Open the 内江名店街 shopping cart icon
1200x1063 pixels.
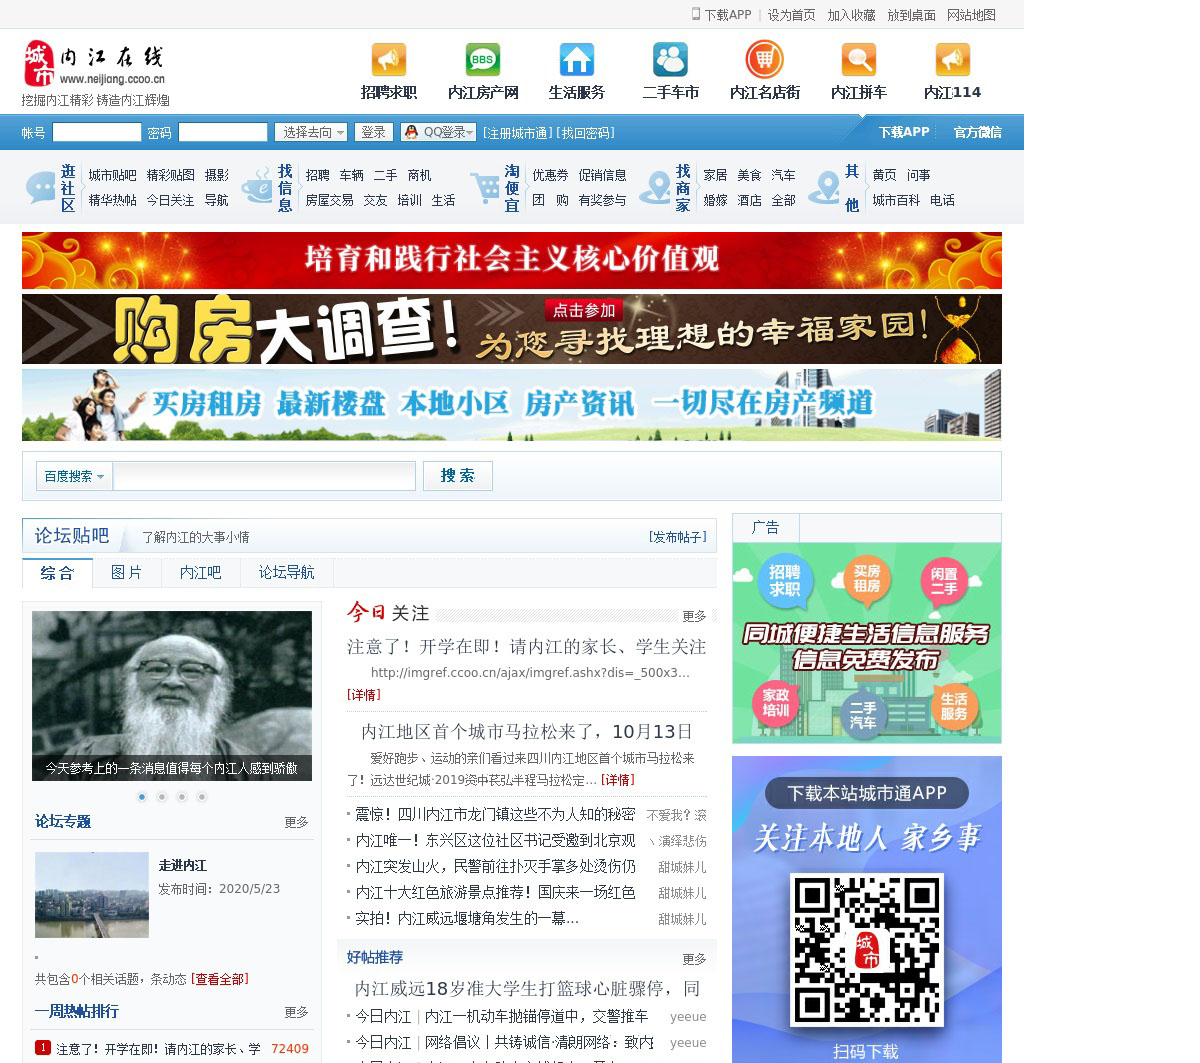point(765,60)
